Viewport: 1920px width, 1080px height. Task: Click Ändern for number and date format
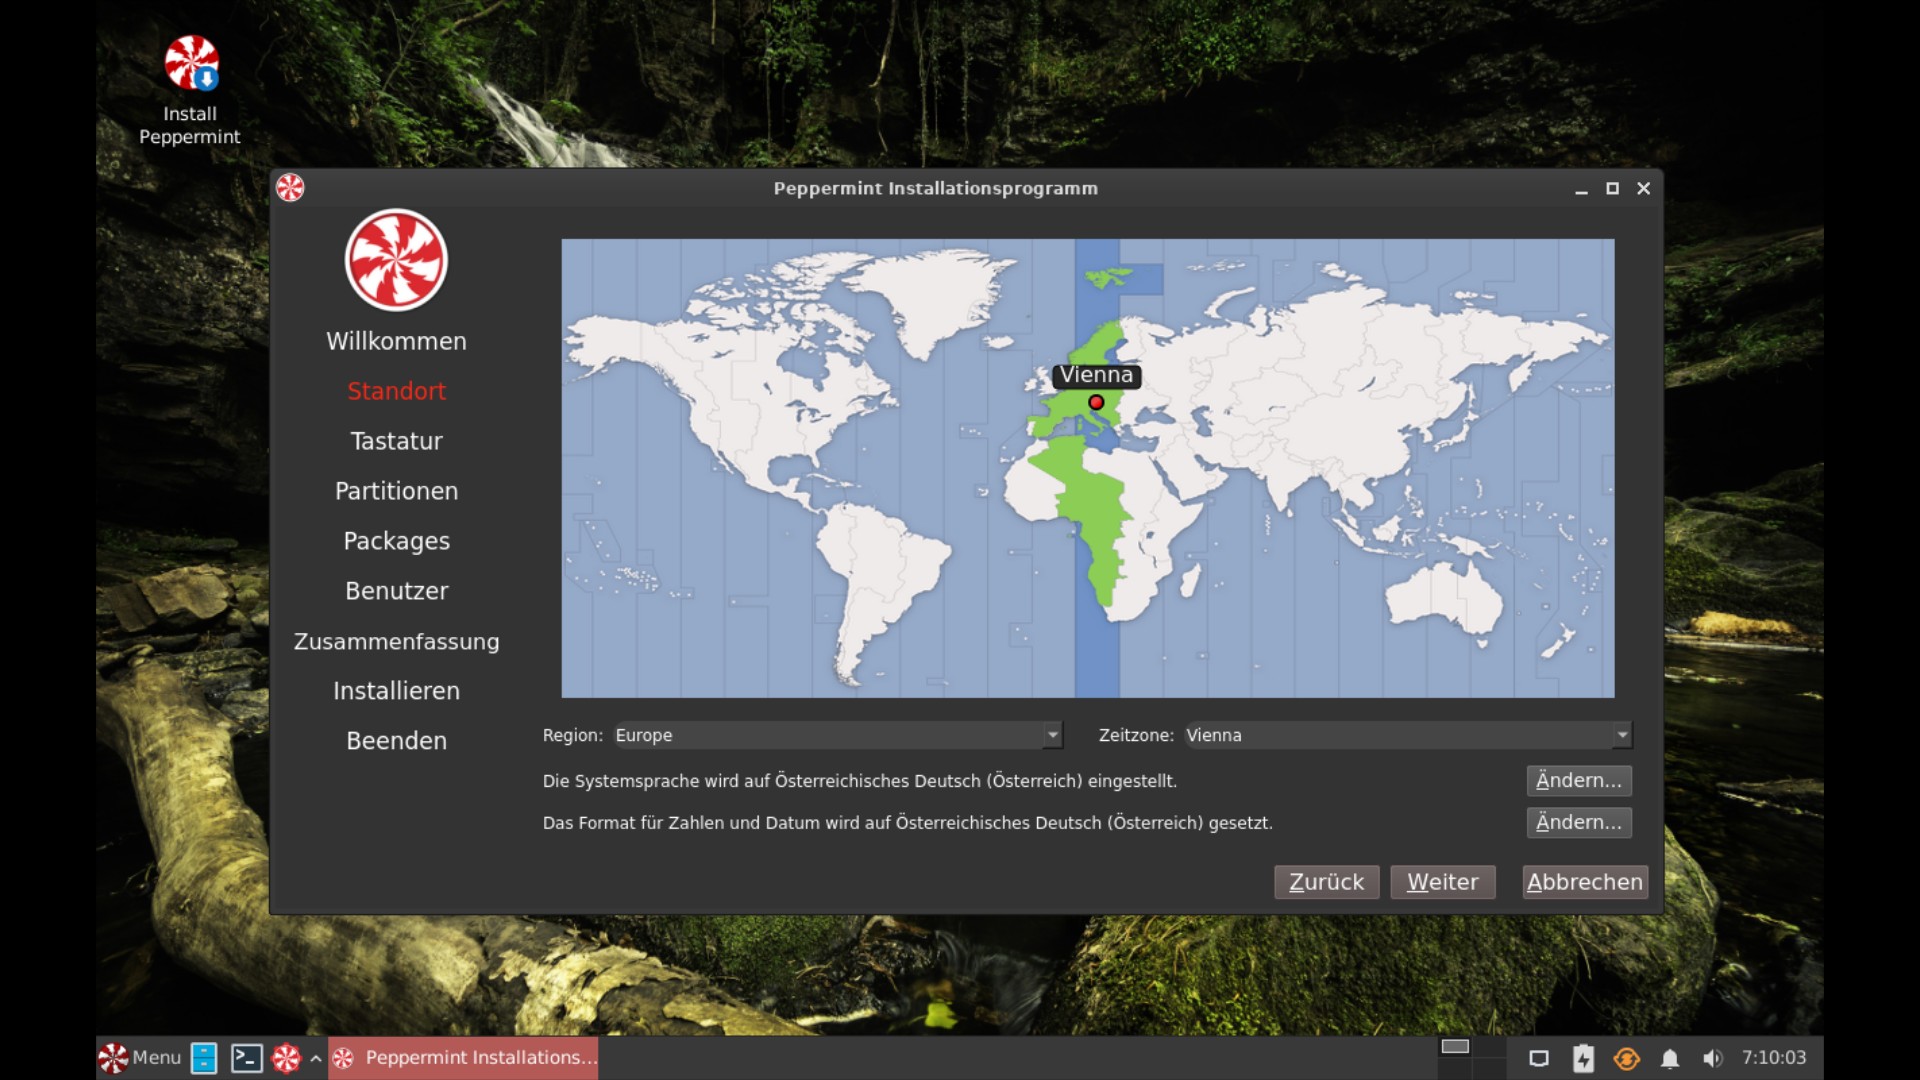1578,822
